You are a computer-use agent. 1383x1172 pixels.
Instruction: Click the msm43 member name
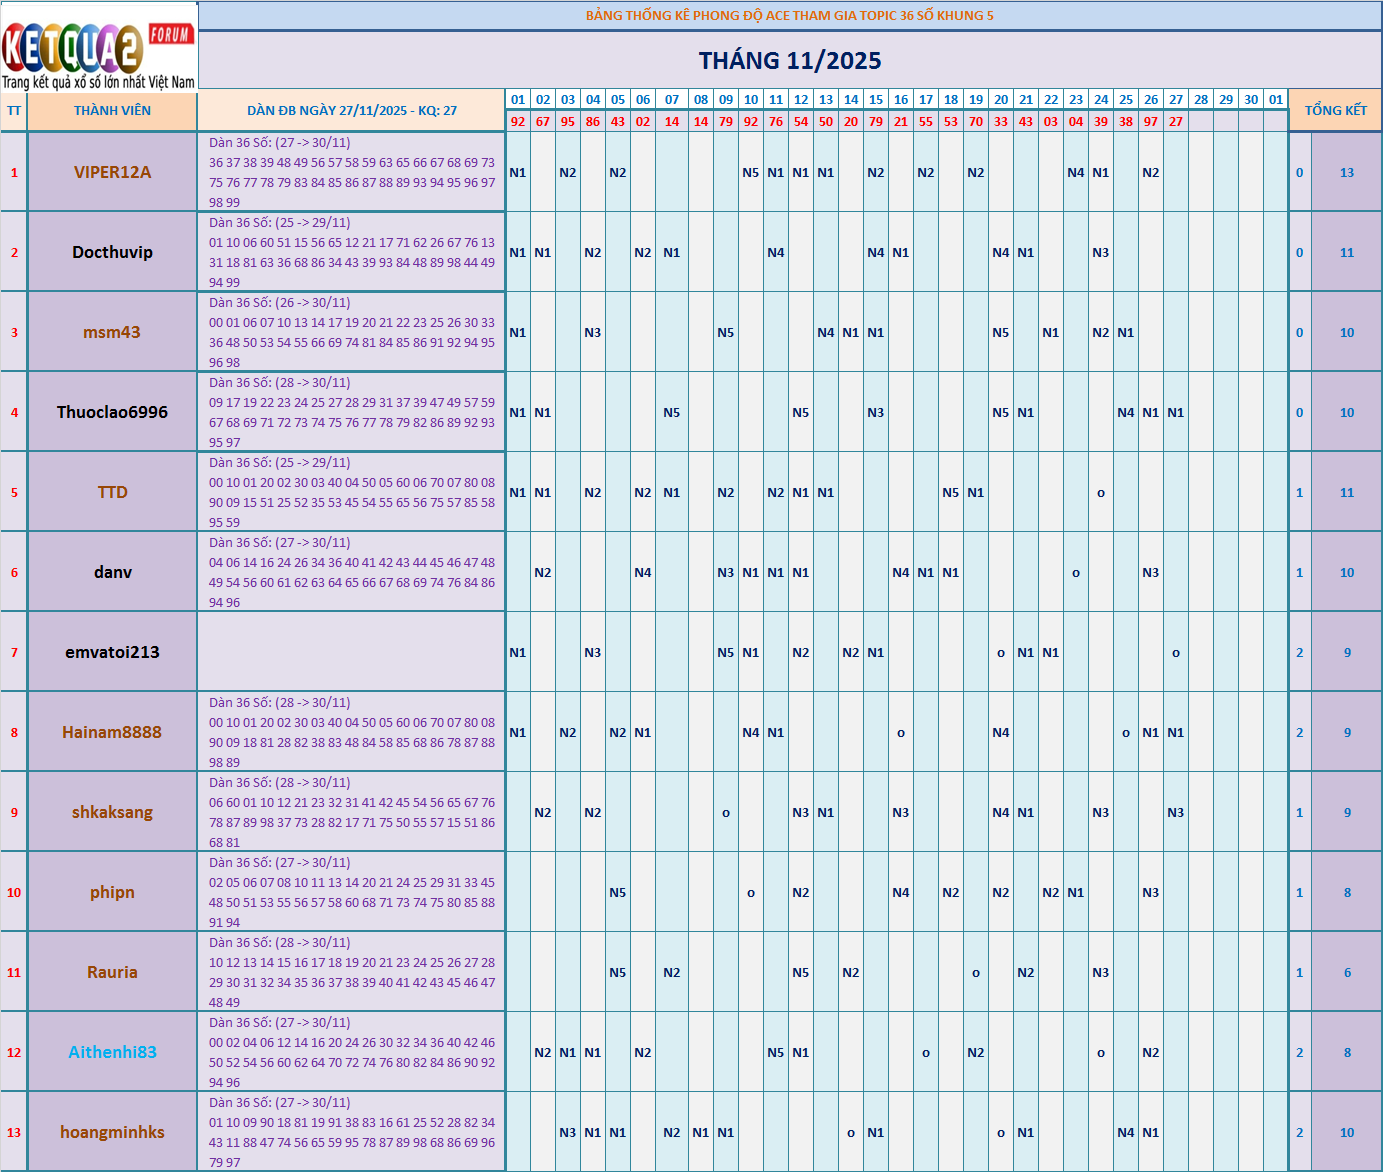tap(112, 332)
